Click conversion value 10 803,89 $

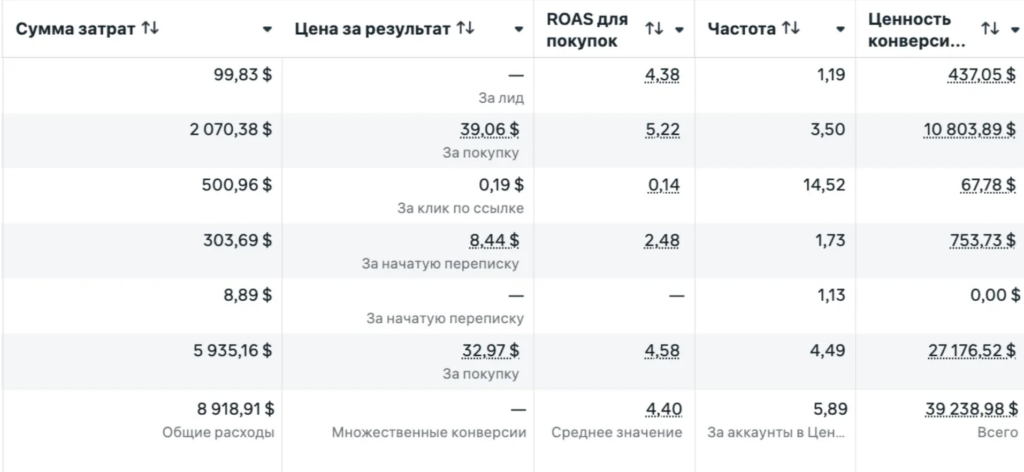970,130
